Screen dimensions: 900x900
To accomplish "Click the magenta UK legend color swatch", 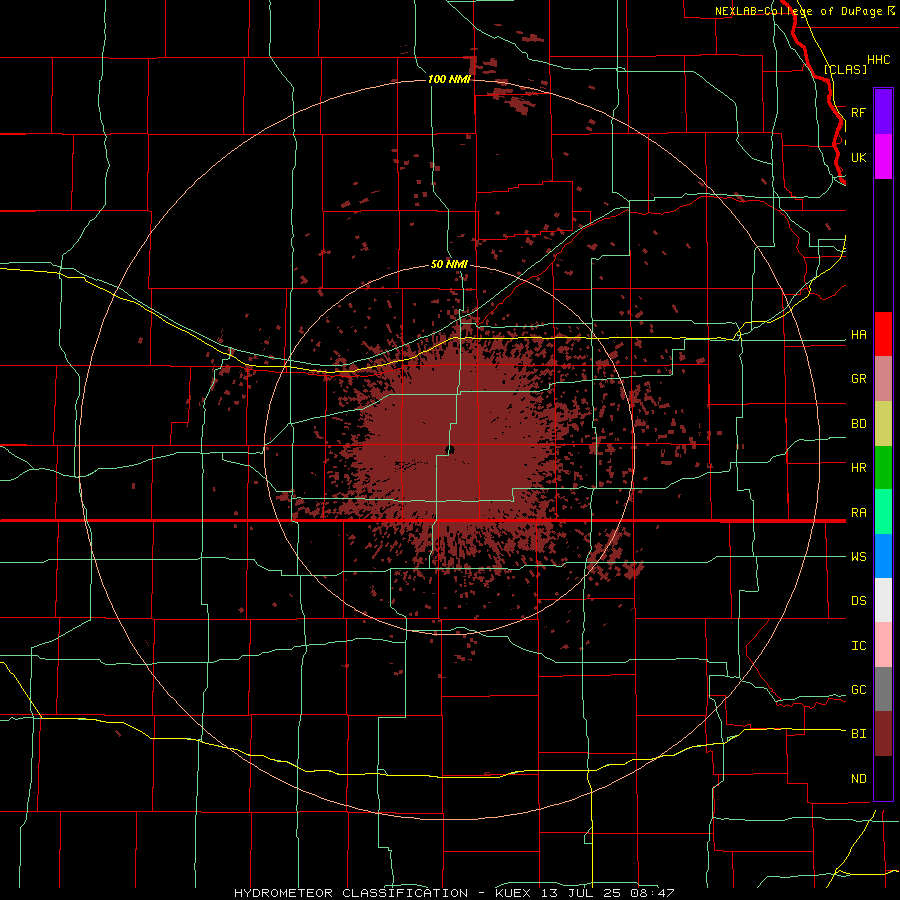I will [x=883, y=157].
